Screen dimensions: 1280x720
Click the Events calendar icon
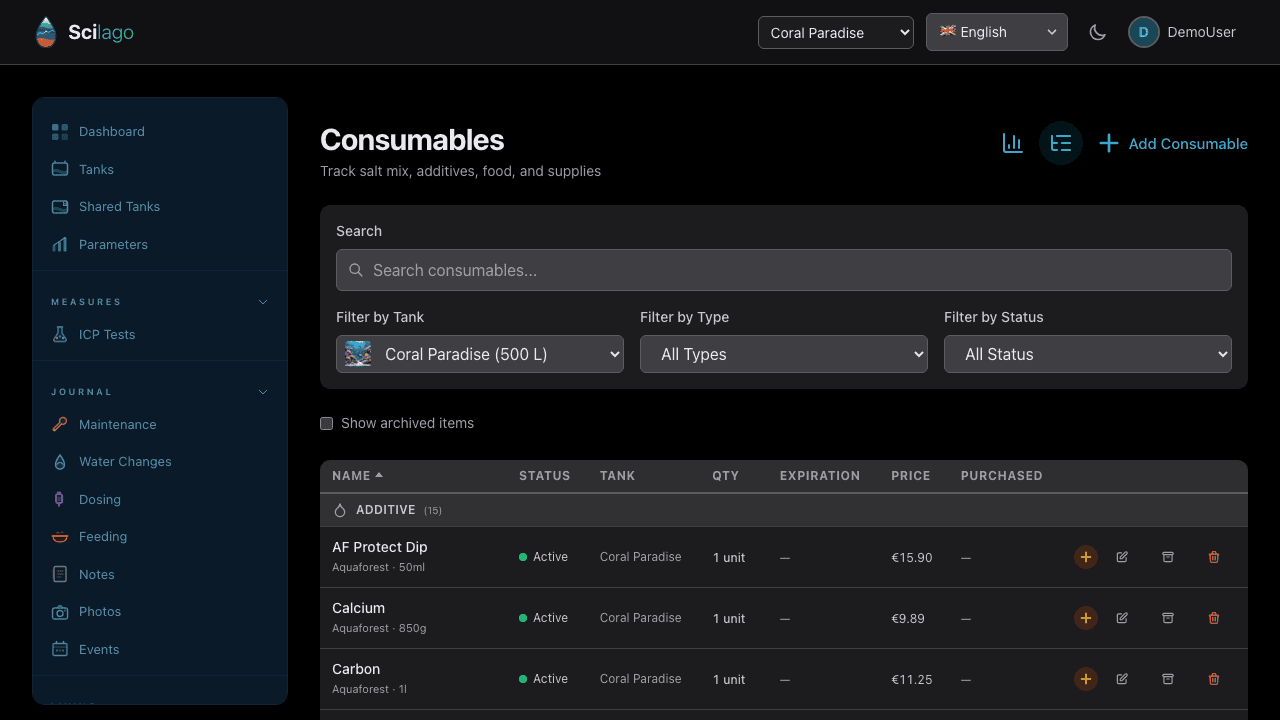click(x=60, y=649)
